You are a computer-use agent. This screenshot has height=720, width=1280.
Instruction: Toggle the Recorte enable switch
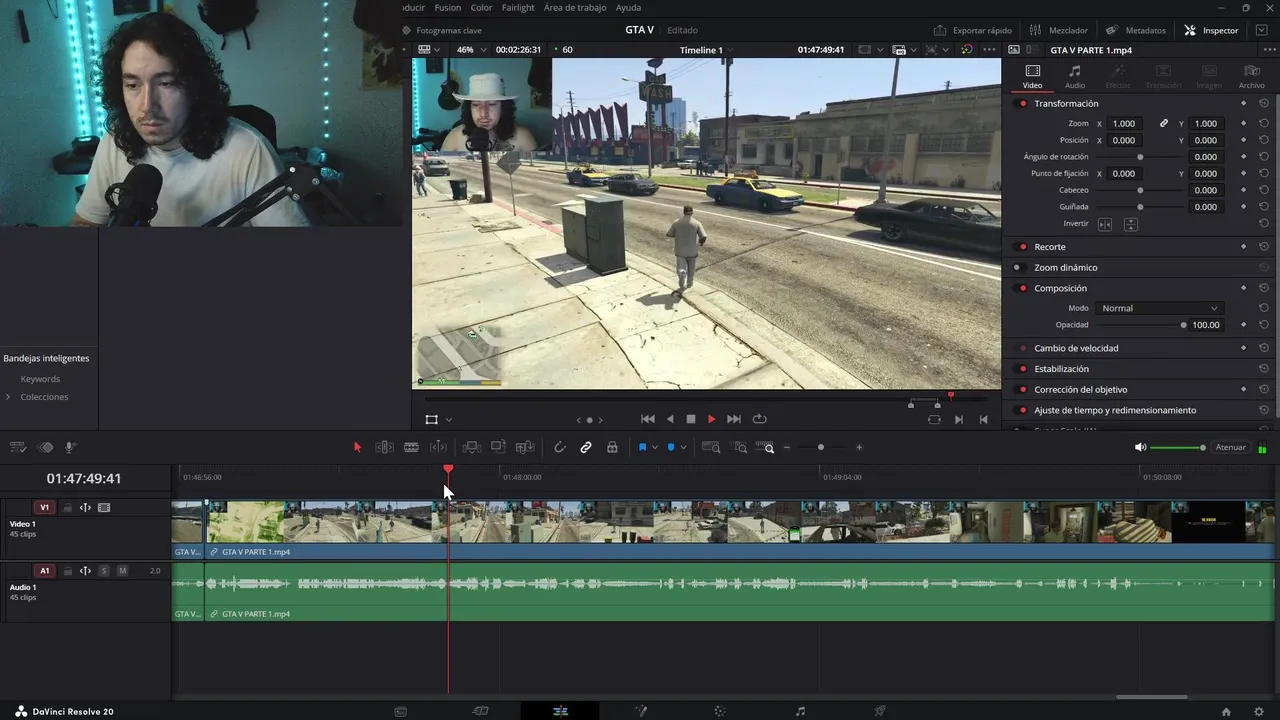pos(1022,247)
